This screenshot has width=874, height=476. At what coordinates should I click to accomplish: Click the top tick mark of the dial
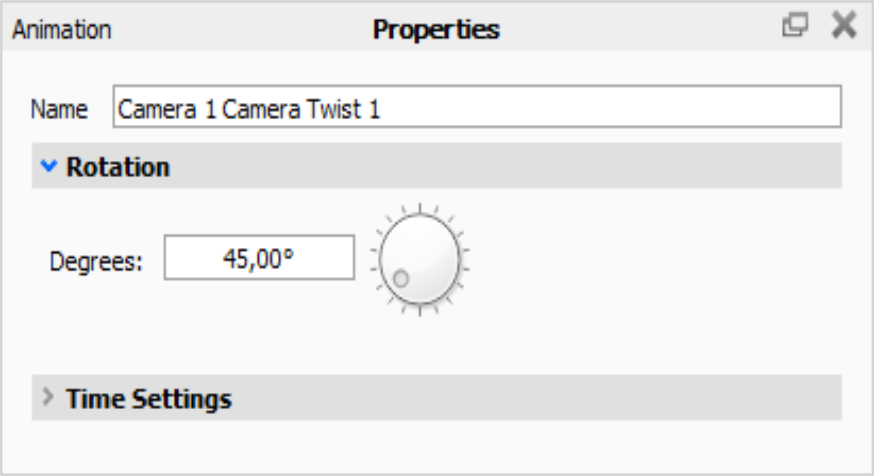[420, 207]
